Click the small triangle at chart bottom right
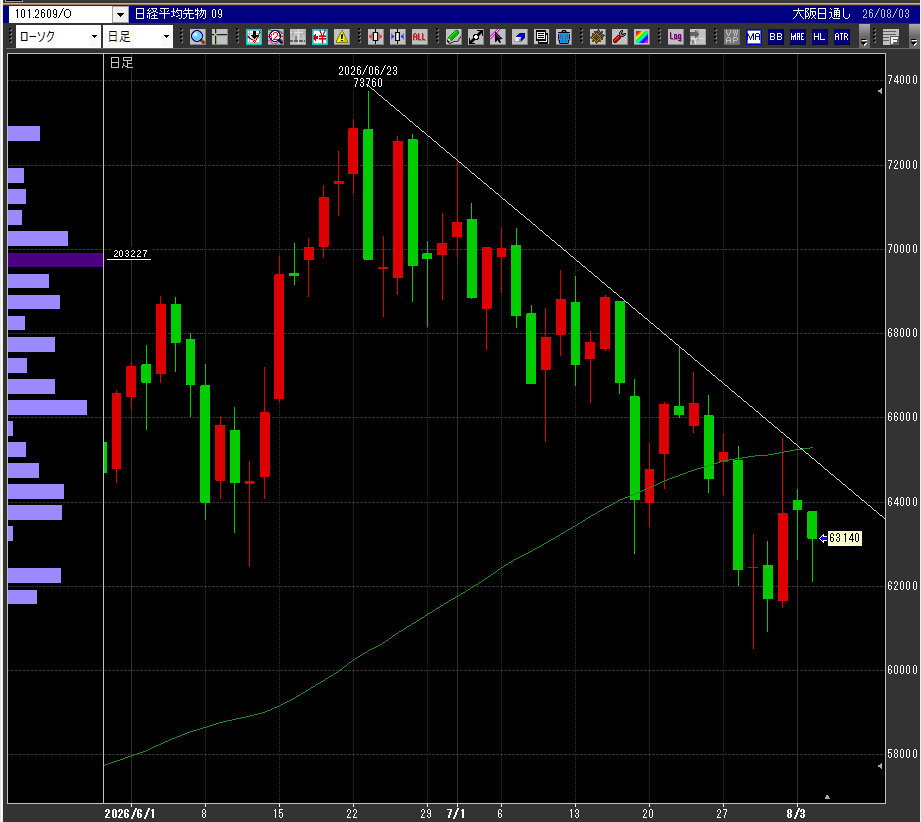 tap(827, 797)
